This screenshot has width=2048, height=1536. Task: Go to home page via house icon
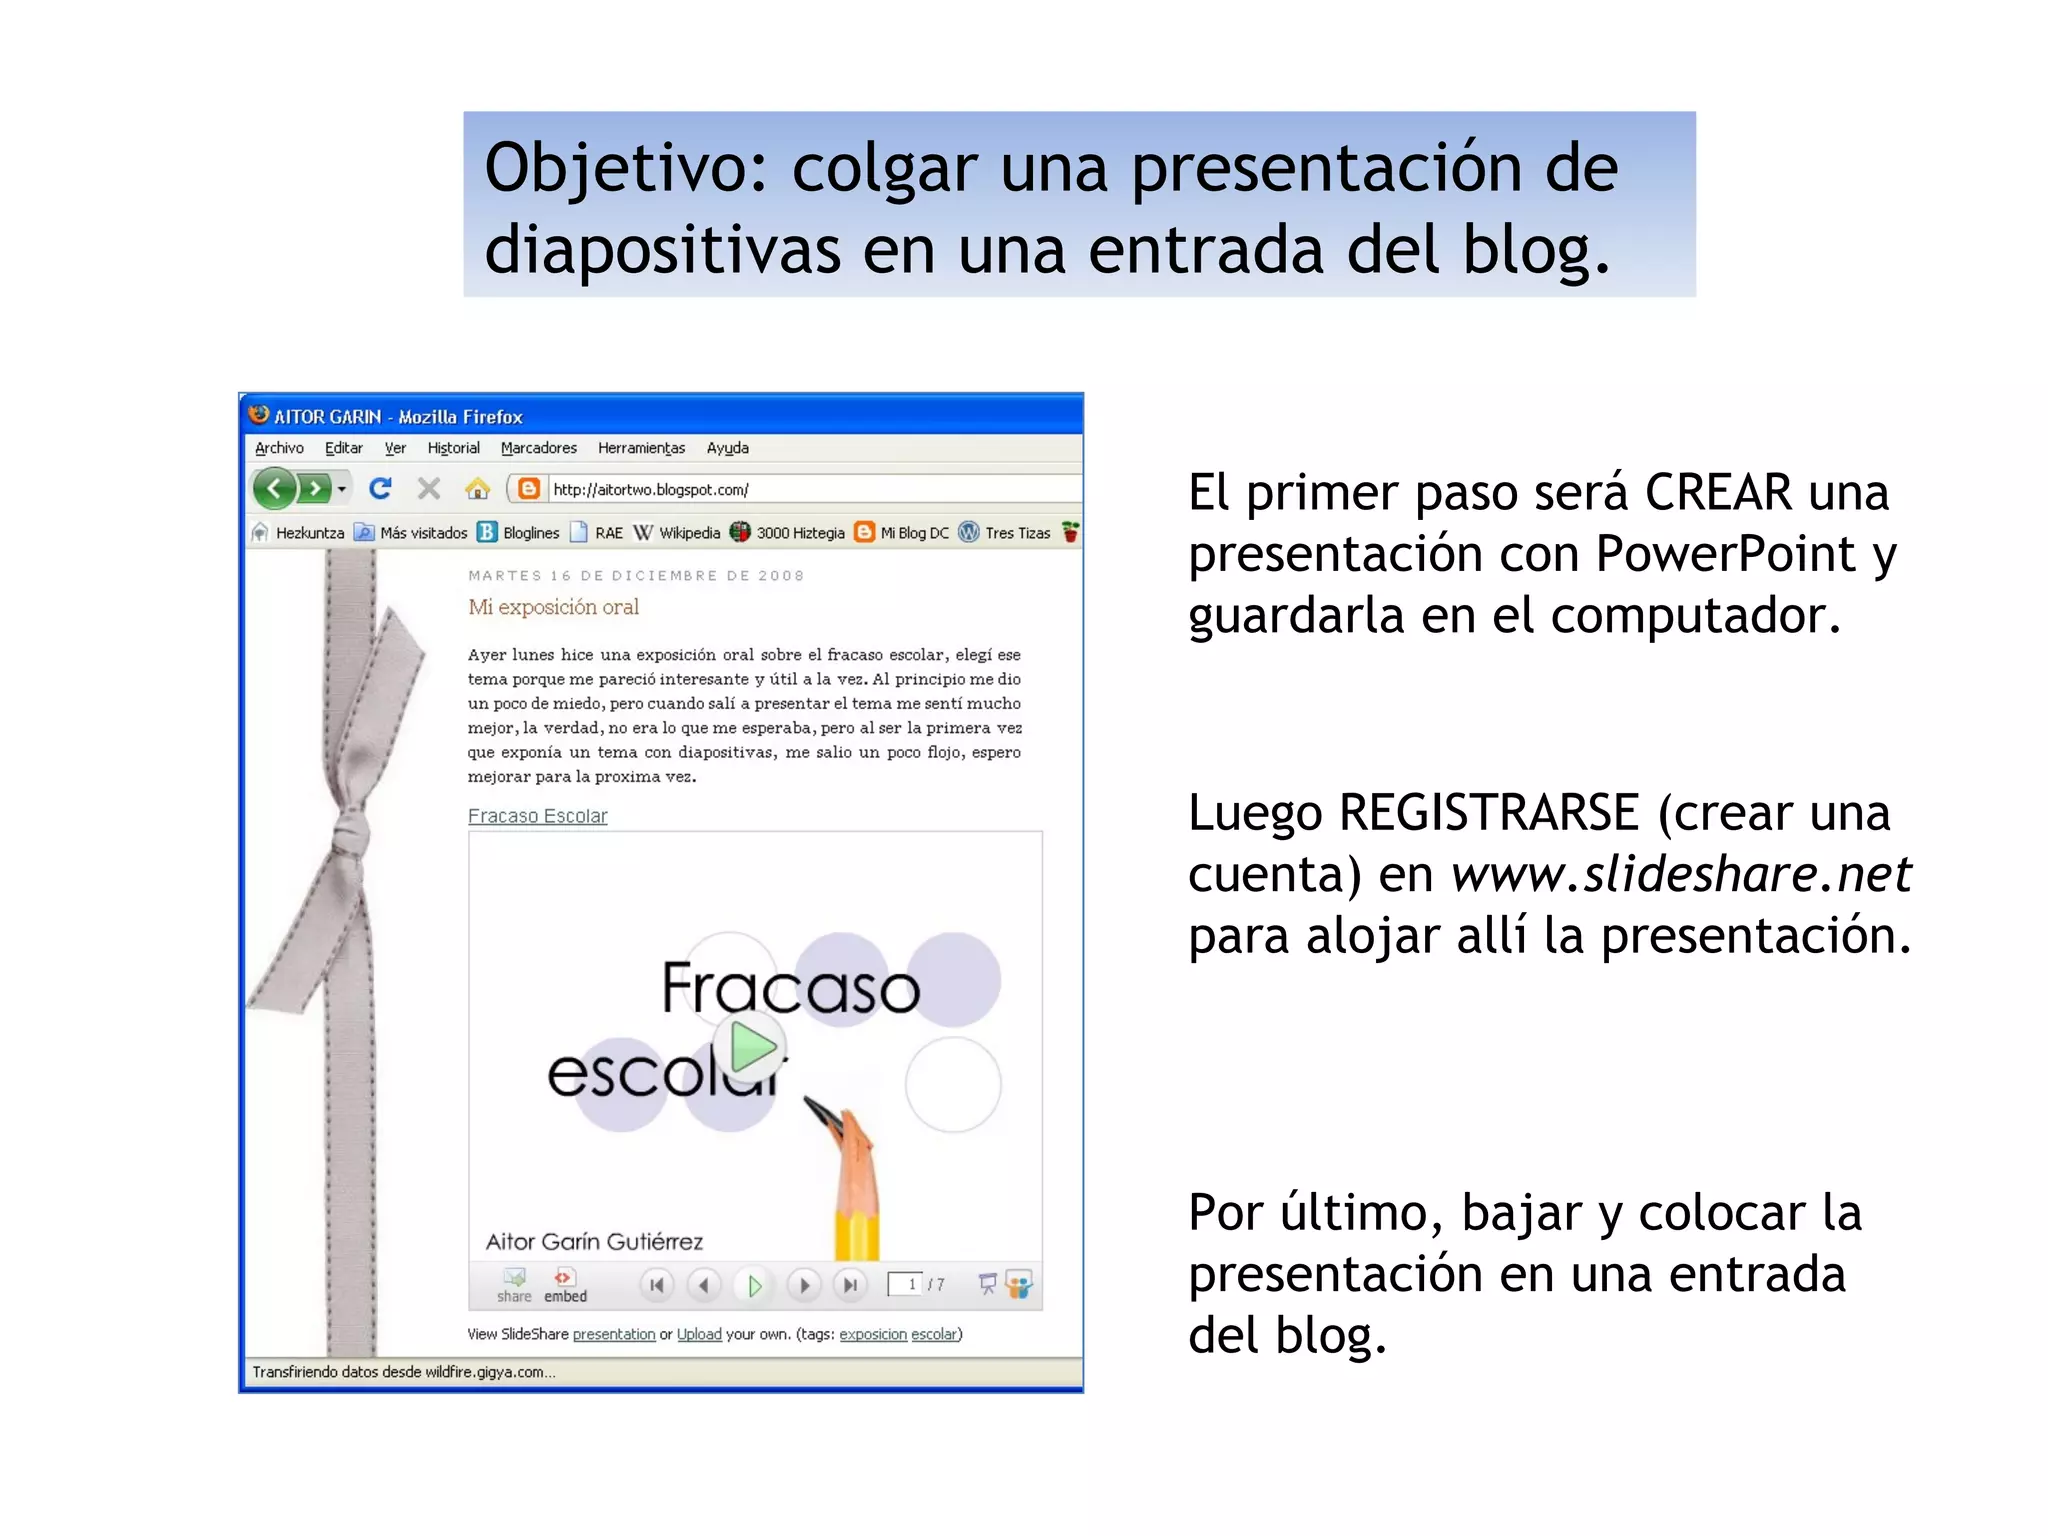pos(478,489)
